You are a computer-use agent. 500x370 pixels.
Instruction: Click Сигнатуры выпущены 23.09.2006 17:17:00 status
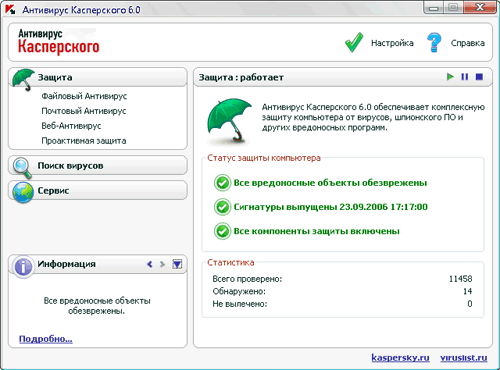(331, 207)
